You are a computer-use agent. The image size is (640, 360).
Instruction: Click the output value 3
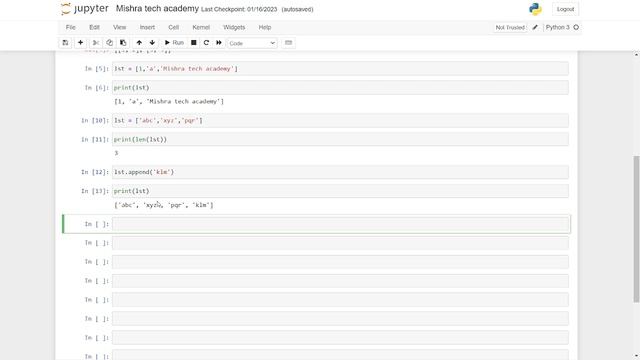116,153
